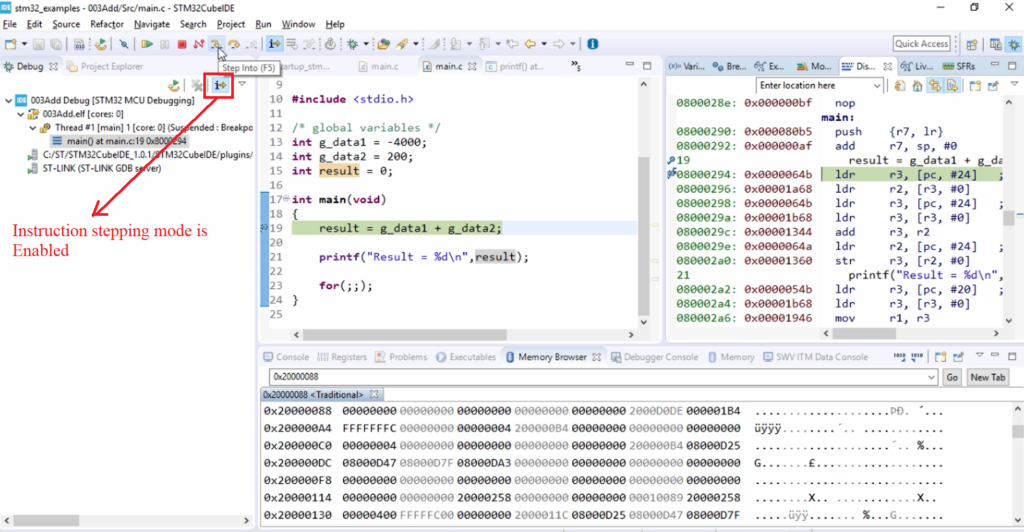Toggle Show Source in Disassembly view
This screenshot has width=1024, height=532.
point(953,86)
